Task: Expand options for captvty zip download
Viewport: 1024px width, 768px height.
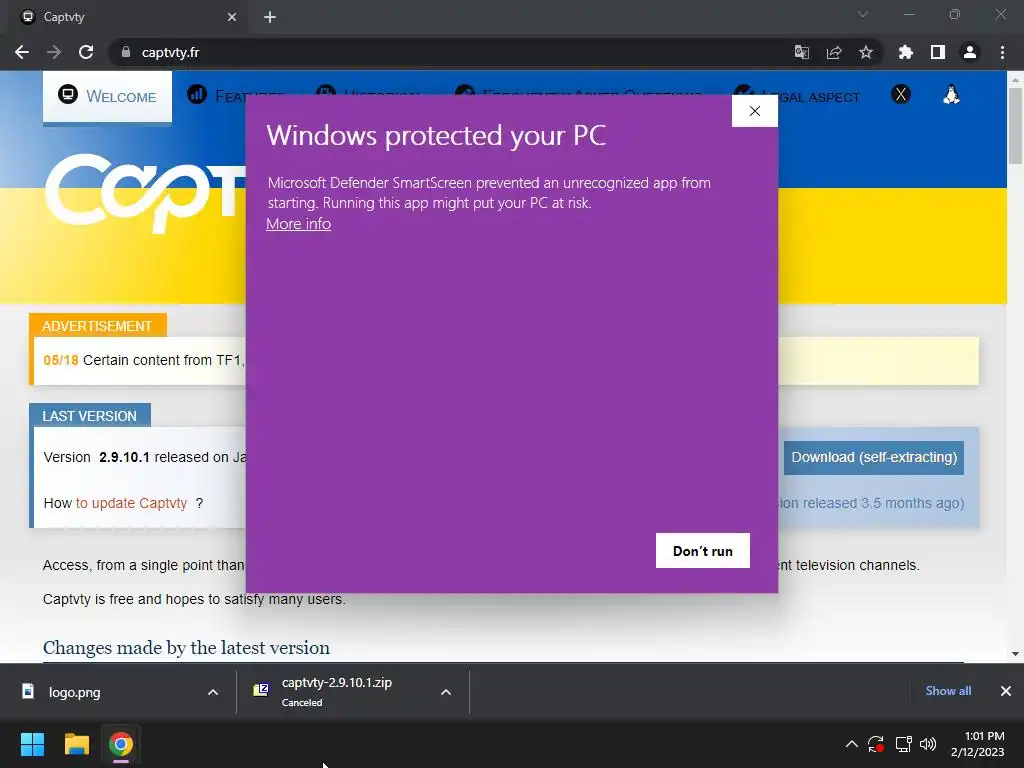Action: (446, 692)
